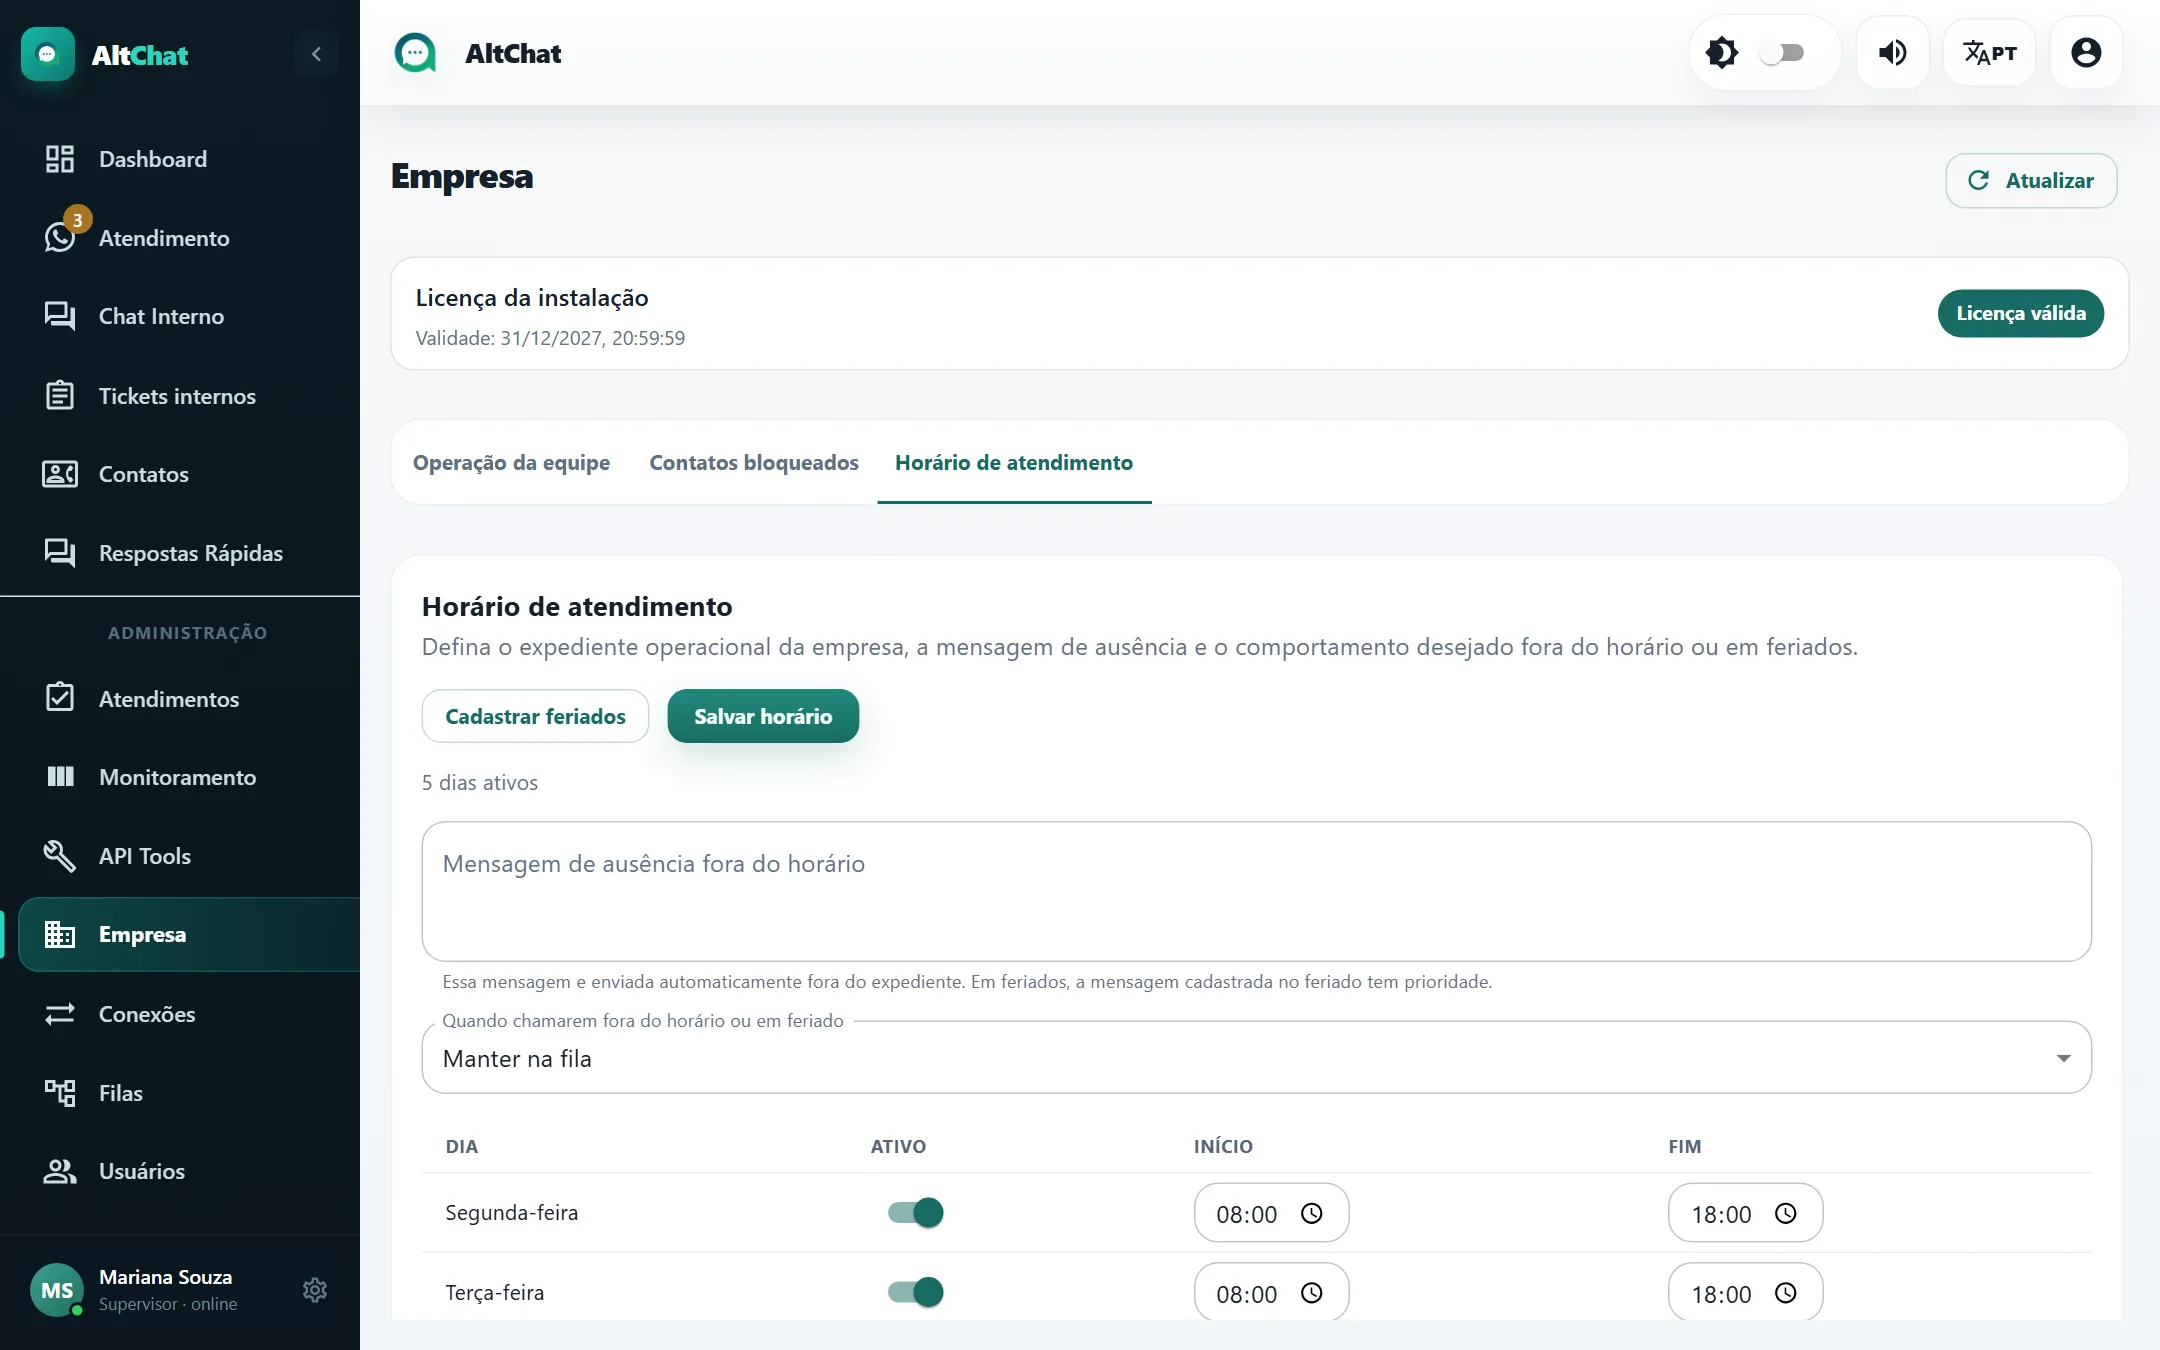This screenshot has width=2160, height=1350.
Task: Open Atendimento WhatsApp icon with badge
Action: (62, 235)
